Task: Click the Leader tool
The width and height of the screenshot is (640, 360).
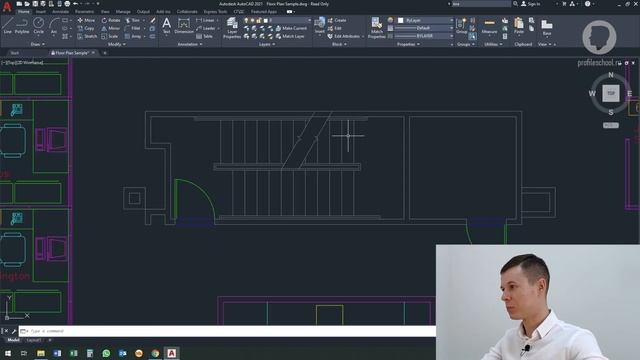Action: pos(206,28)
